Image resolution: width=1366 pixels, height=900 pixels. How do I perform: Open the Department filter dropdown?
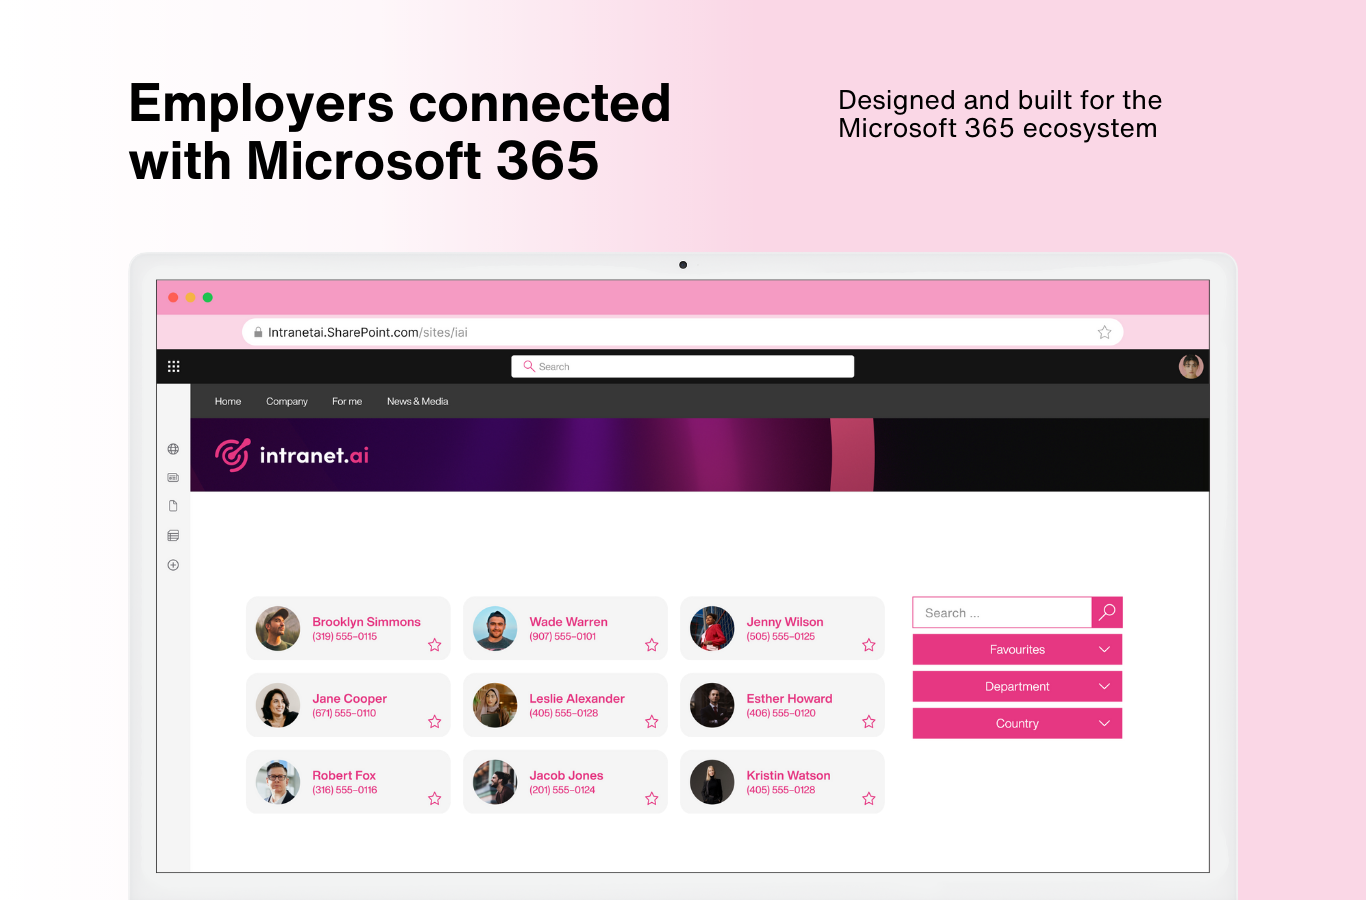point(1017,686)
